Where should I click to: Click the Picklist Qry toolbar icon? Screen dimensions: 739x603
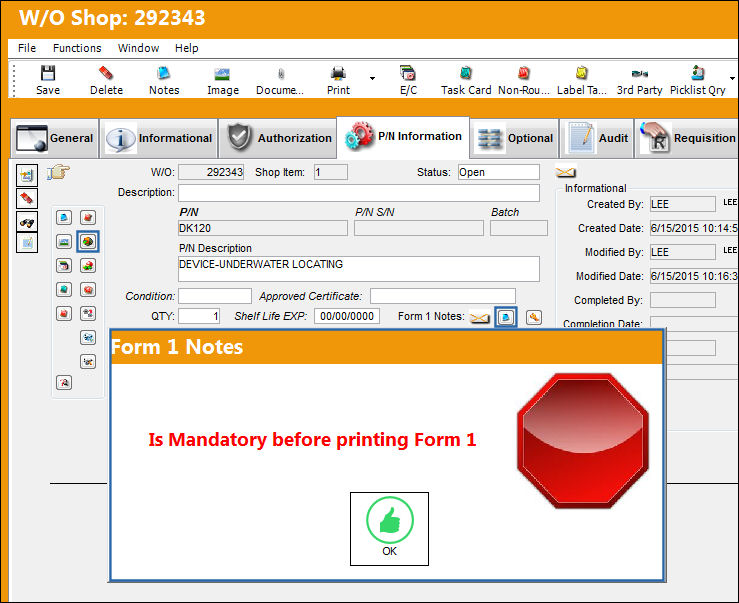[x=698, y=74]
